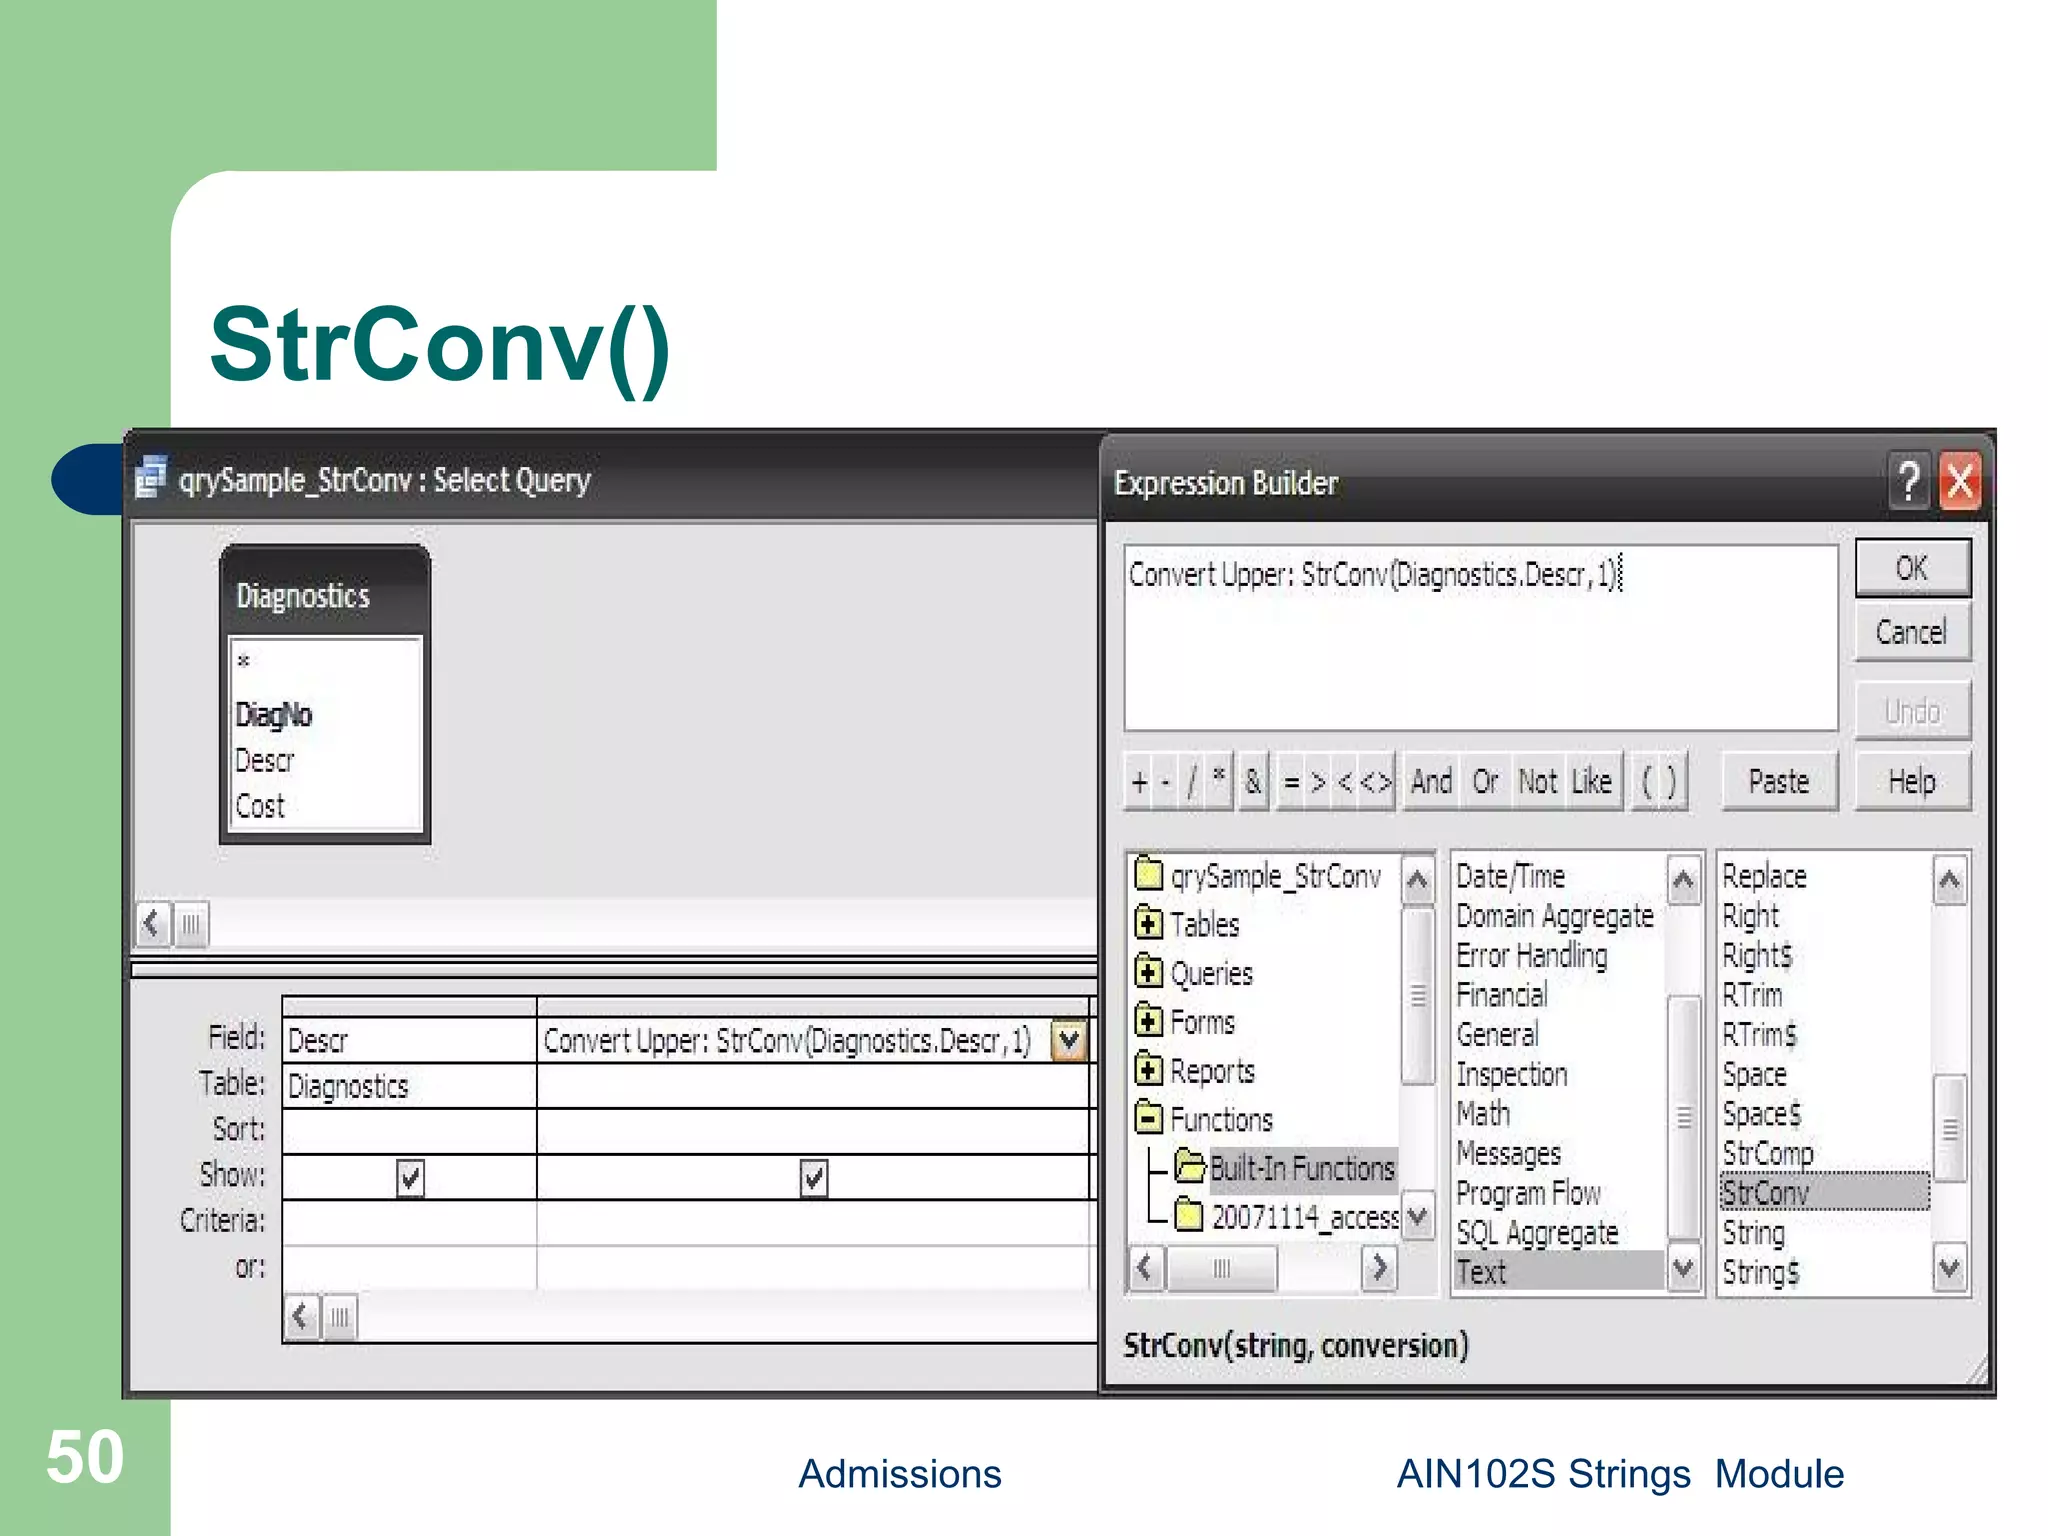Image resolution: width=2048 pixels, height=1536 pixels.
Task: Select the StrConv function
Action: click(1825, 1192)
